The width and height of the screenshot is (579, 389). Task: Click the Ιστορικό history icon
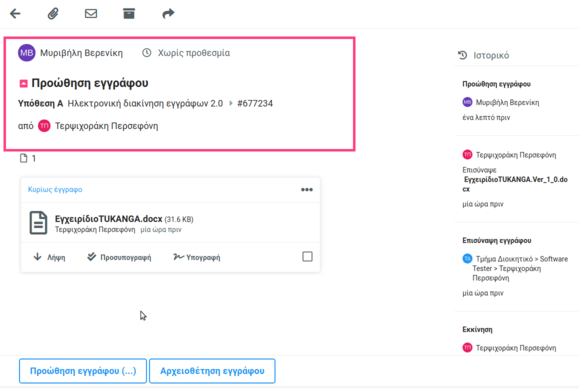coord(463,55)
